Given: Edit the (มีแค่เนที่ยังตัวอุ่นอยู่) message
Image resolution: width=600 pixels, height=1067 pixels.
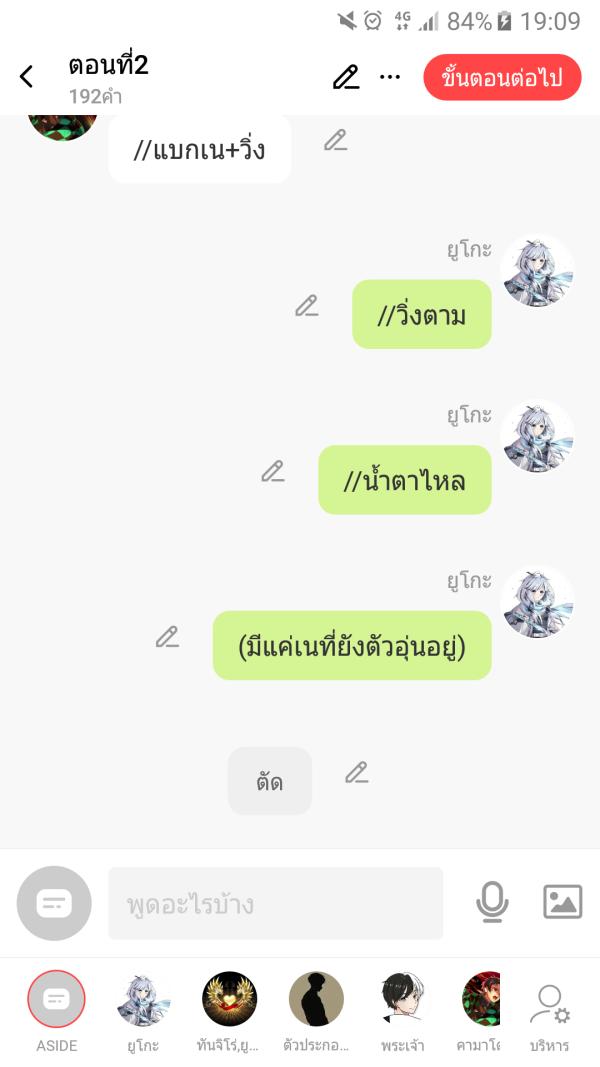Looking at the screenshot, I should coord(167,637).
